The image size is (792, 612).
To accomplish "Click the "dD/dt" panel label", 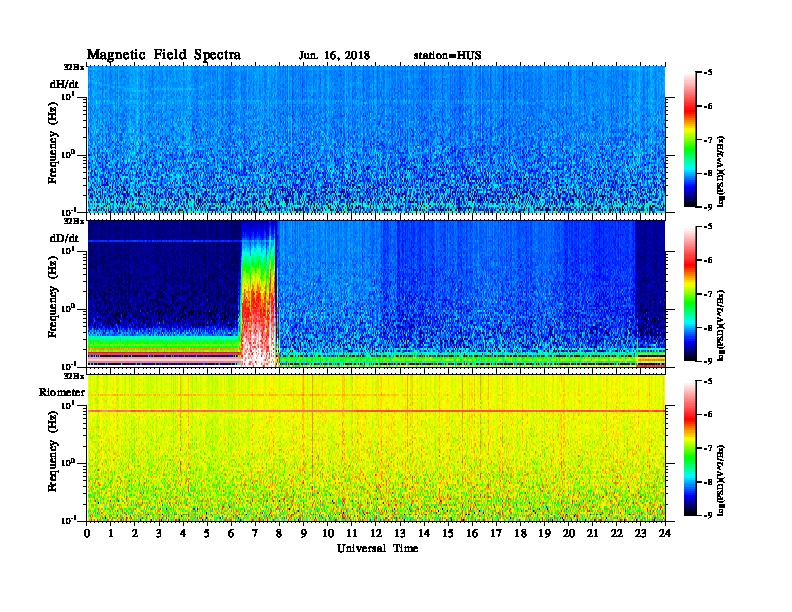I will 64,238.
